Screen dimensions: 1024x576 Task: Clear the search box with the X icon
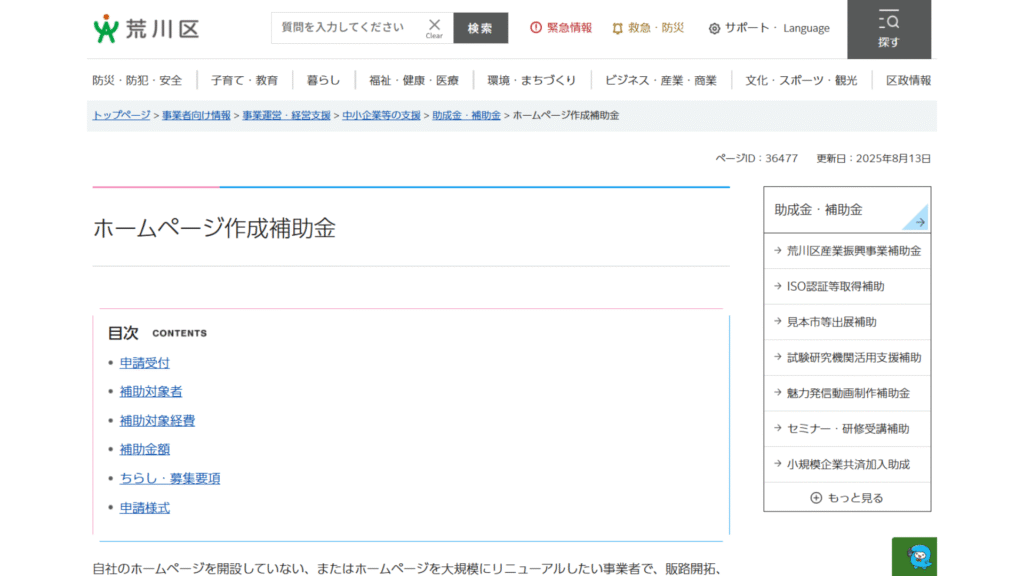pyautogui.click(x=434, y=27)
